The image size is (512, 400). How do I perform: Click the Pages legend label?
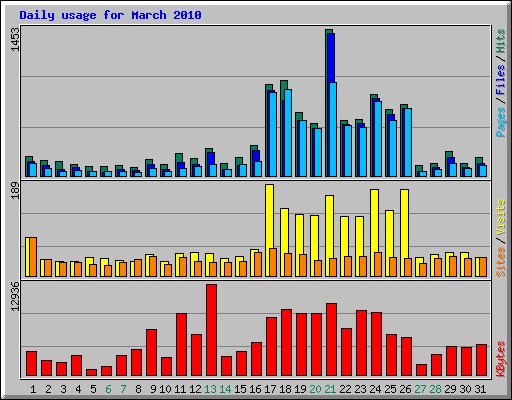click(501, 122)
